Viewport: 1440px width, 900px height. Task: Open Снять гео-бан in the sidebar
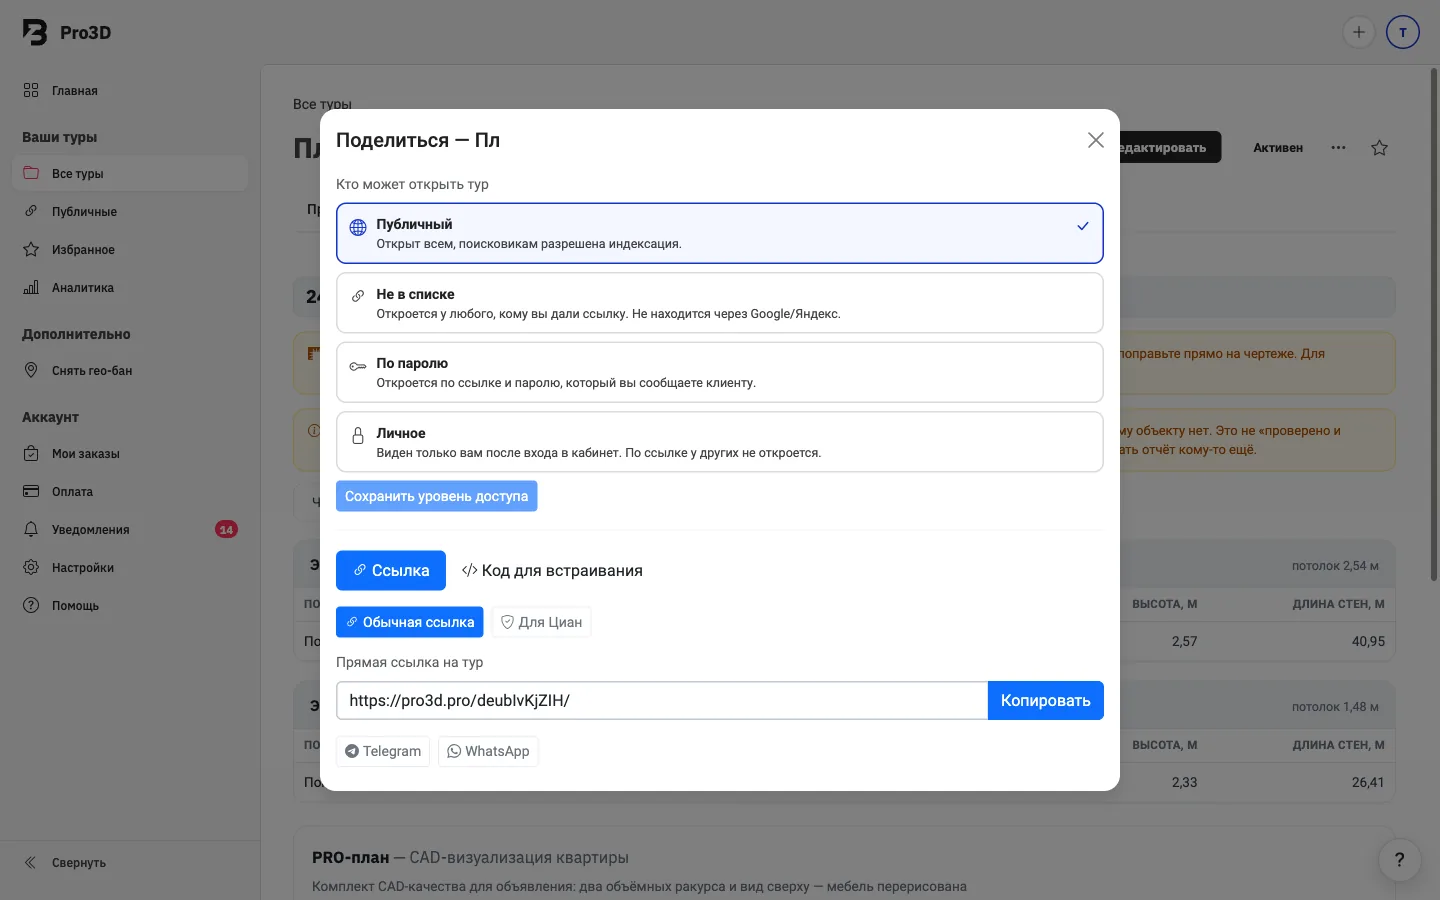pos(130,370)
